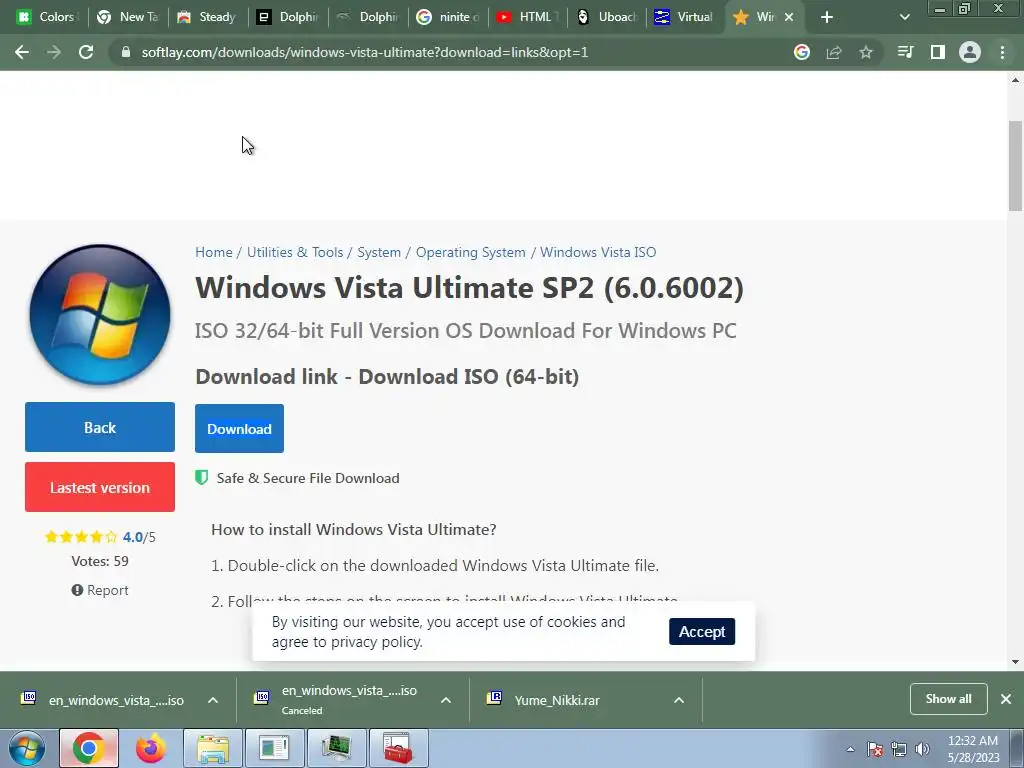The width and height of the screenshot is (1024, 768).
Task: Click the volume speaker tray icon
Action: tap(923, 749)
